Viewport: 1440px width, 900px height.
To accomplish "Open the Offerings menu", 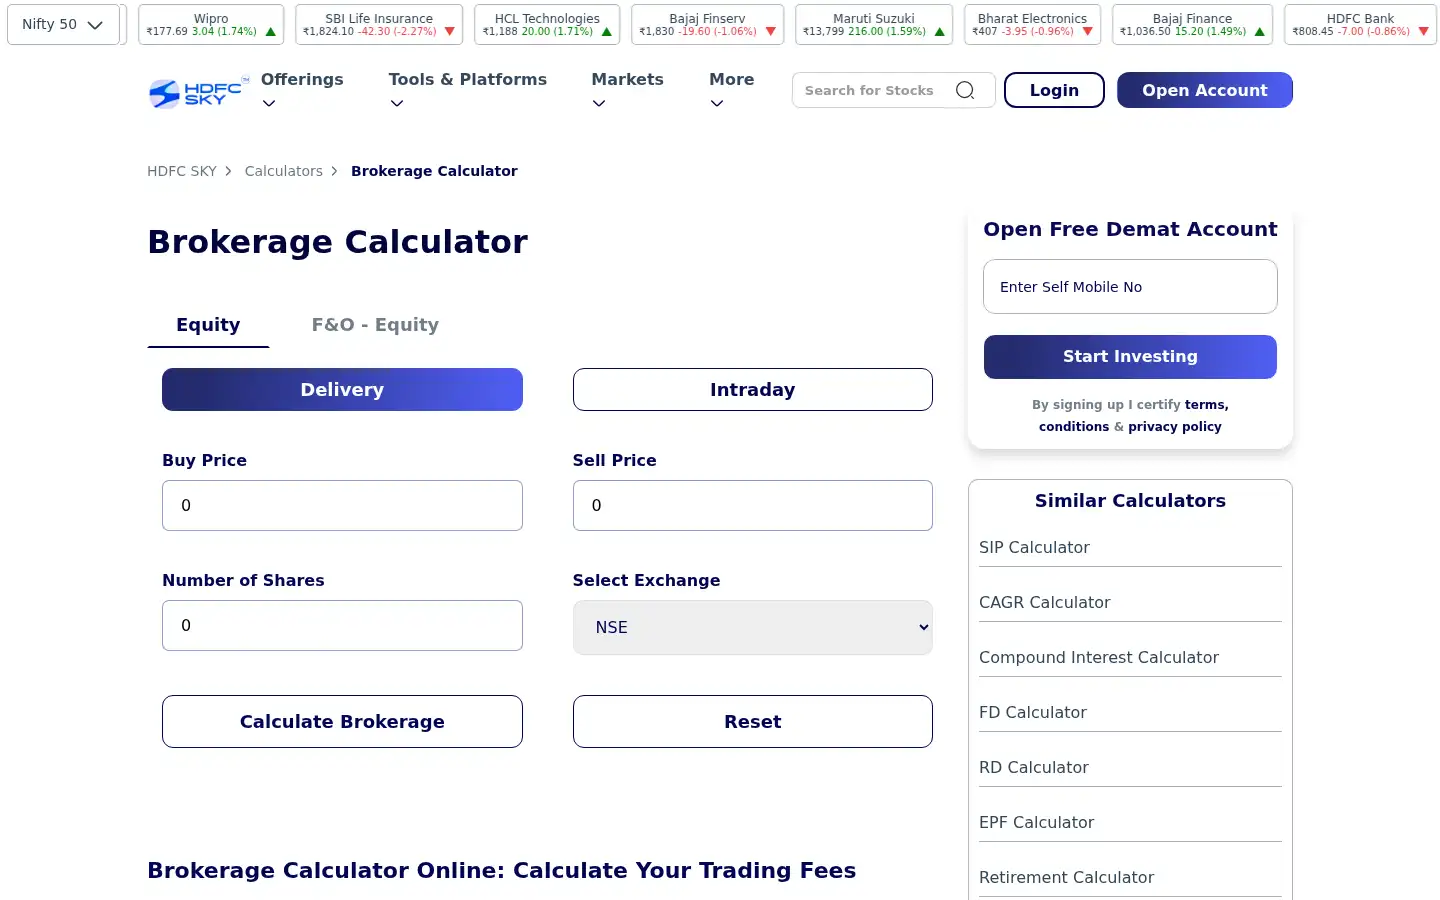I will (x=302, y=79).
